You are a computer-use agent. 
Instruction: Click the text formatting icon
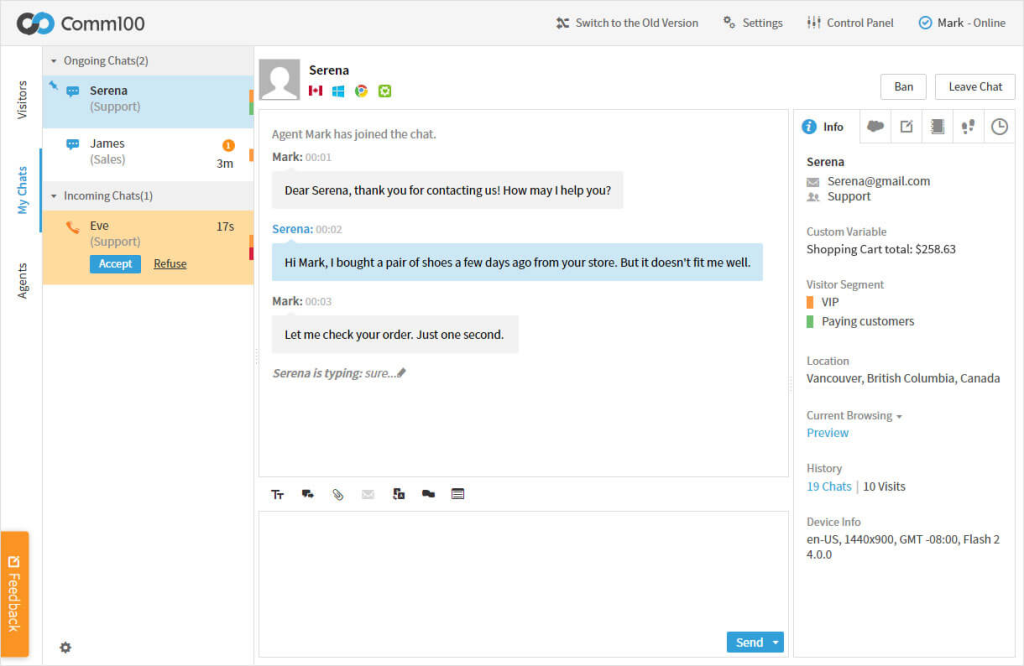278,494
